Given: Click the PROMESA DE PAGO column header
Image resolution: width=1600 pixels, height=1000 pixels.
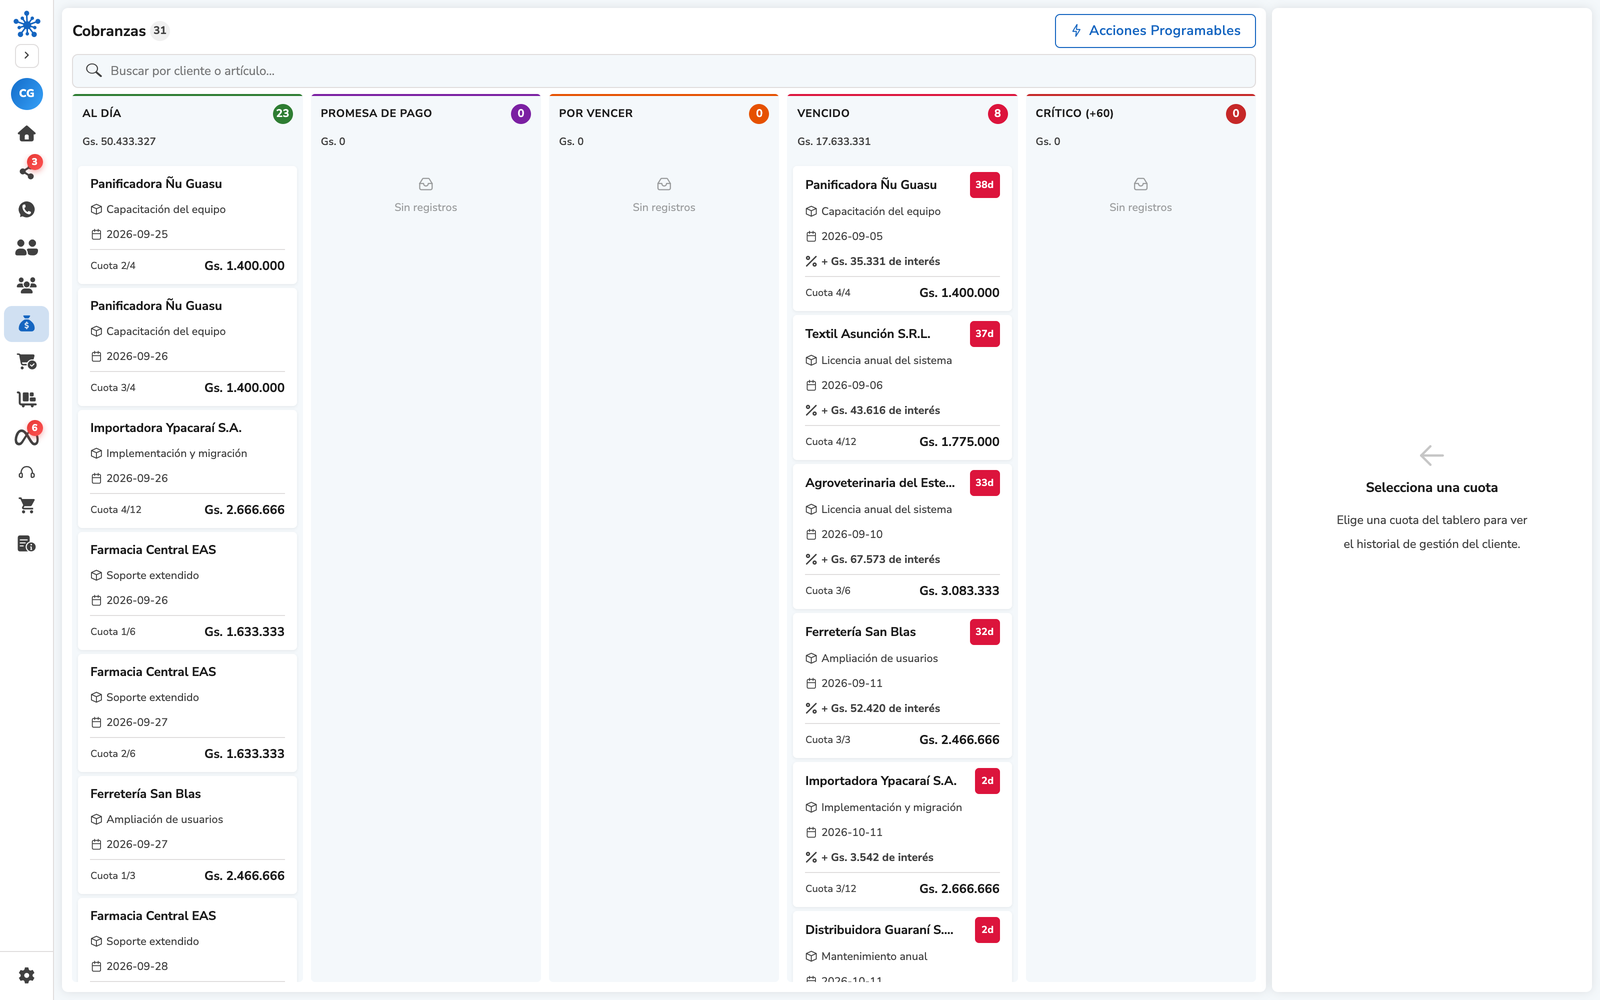Looking at the screenshot, I should pos(376,113).
